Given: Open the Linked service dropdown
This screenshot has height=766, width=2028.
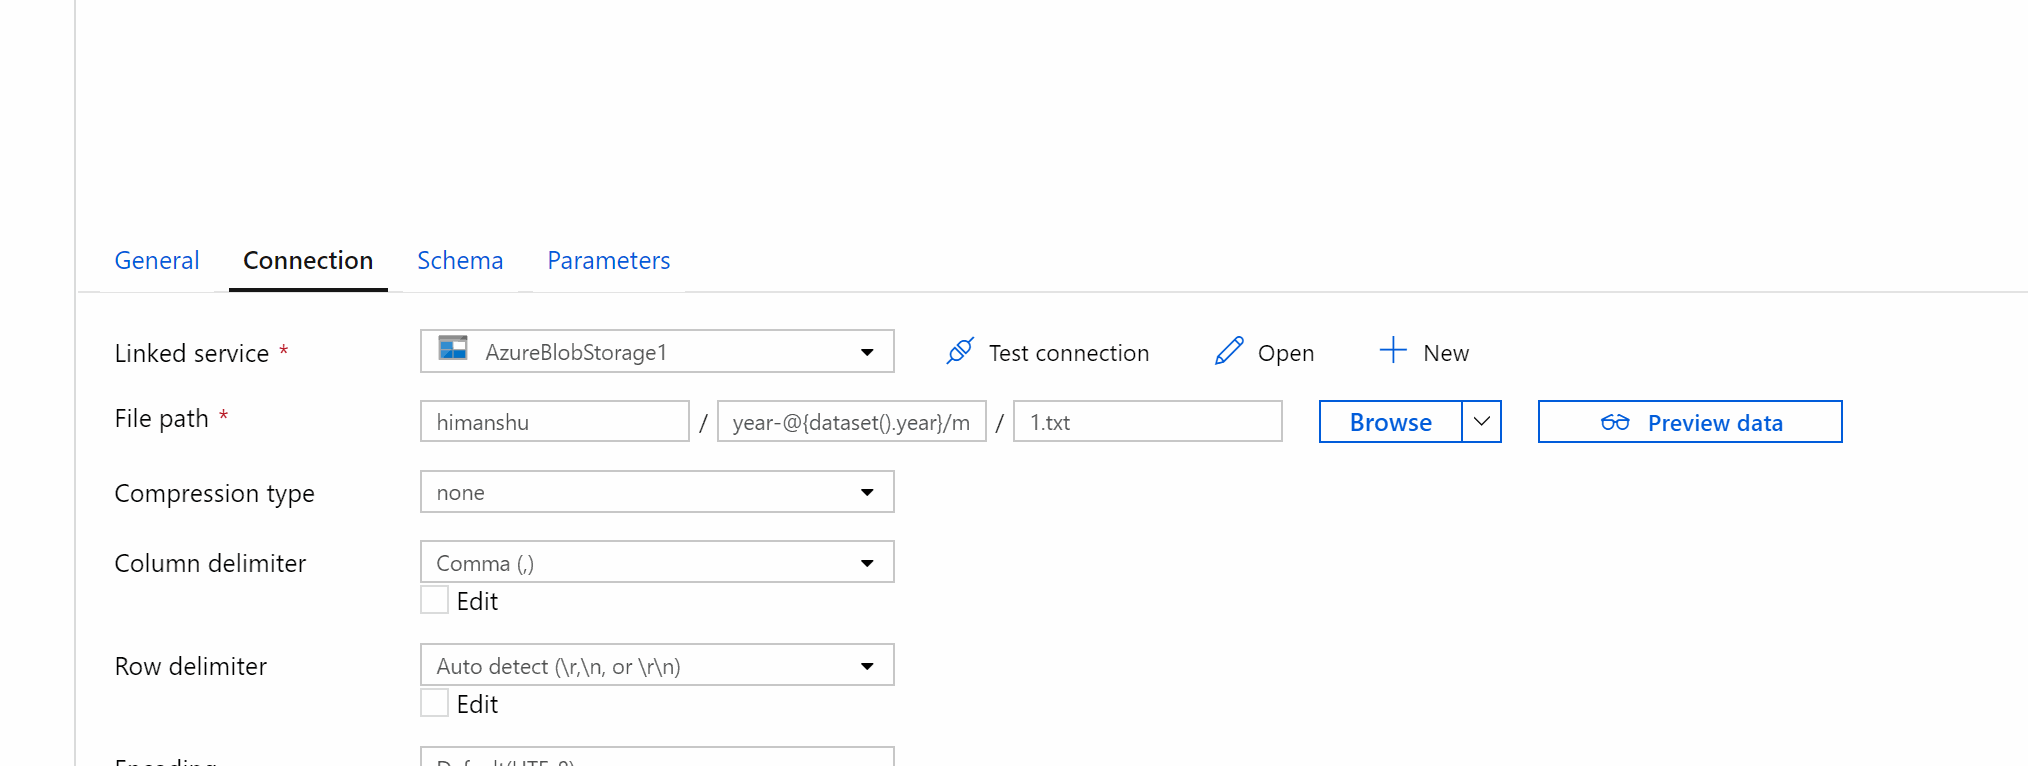Looking at the screenshot, I should tap(657, 351).
